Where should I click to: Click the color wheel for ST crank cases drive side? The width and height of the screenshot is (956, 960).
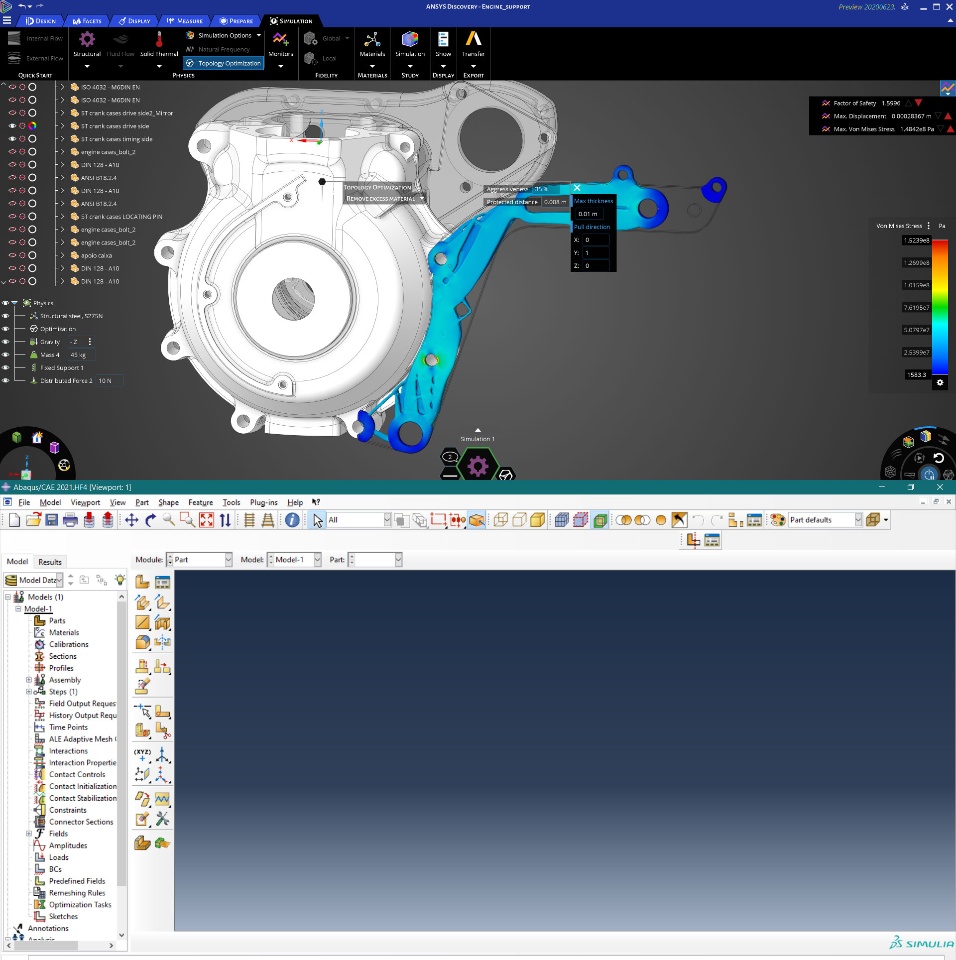click(x=32, y=126)
